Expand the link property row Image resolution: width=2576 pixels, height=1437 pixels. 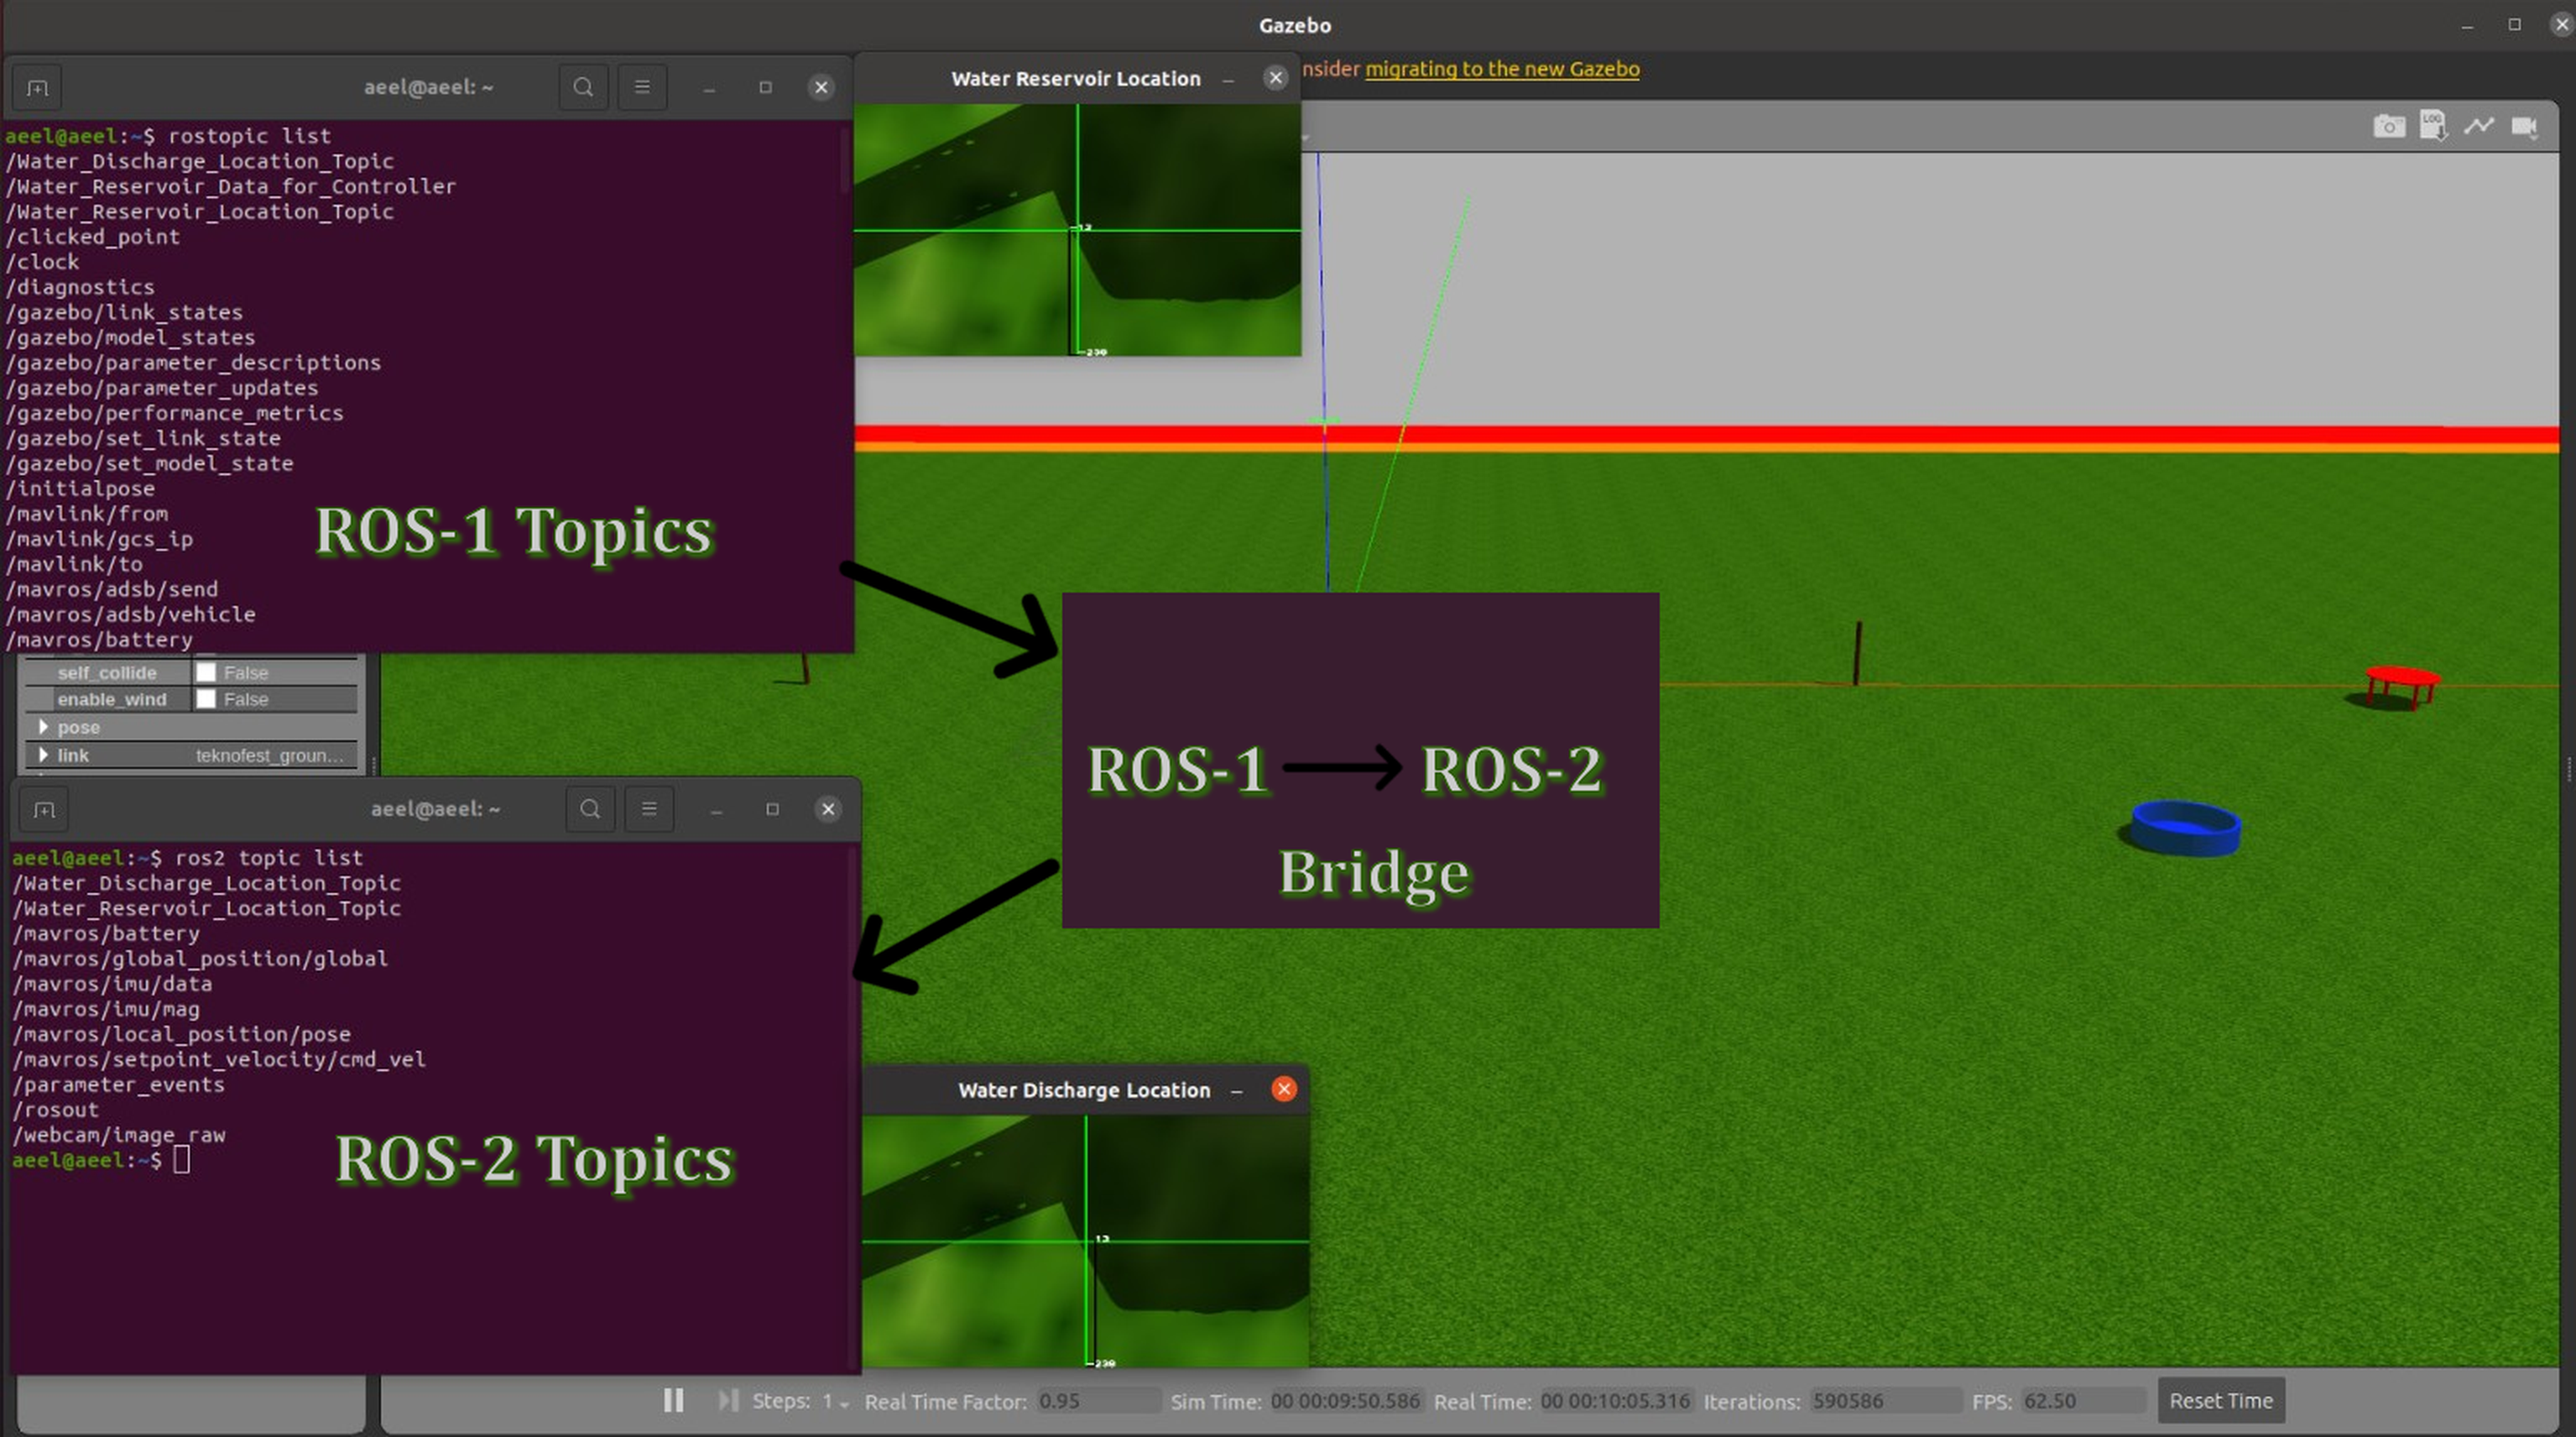(x=43, y=755)
